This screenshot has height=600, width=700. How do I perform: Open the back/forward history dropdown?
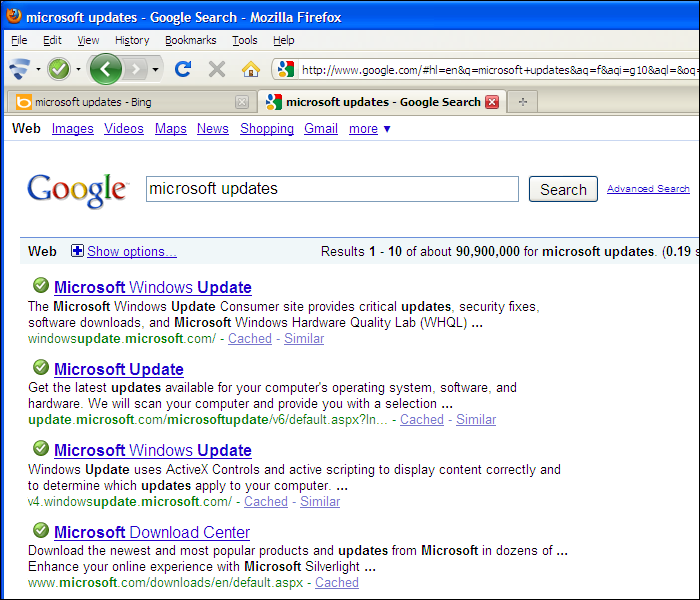click(155, 70)
